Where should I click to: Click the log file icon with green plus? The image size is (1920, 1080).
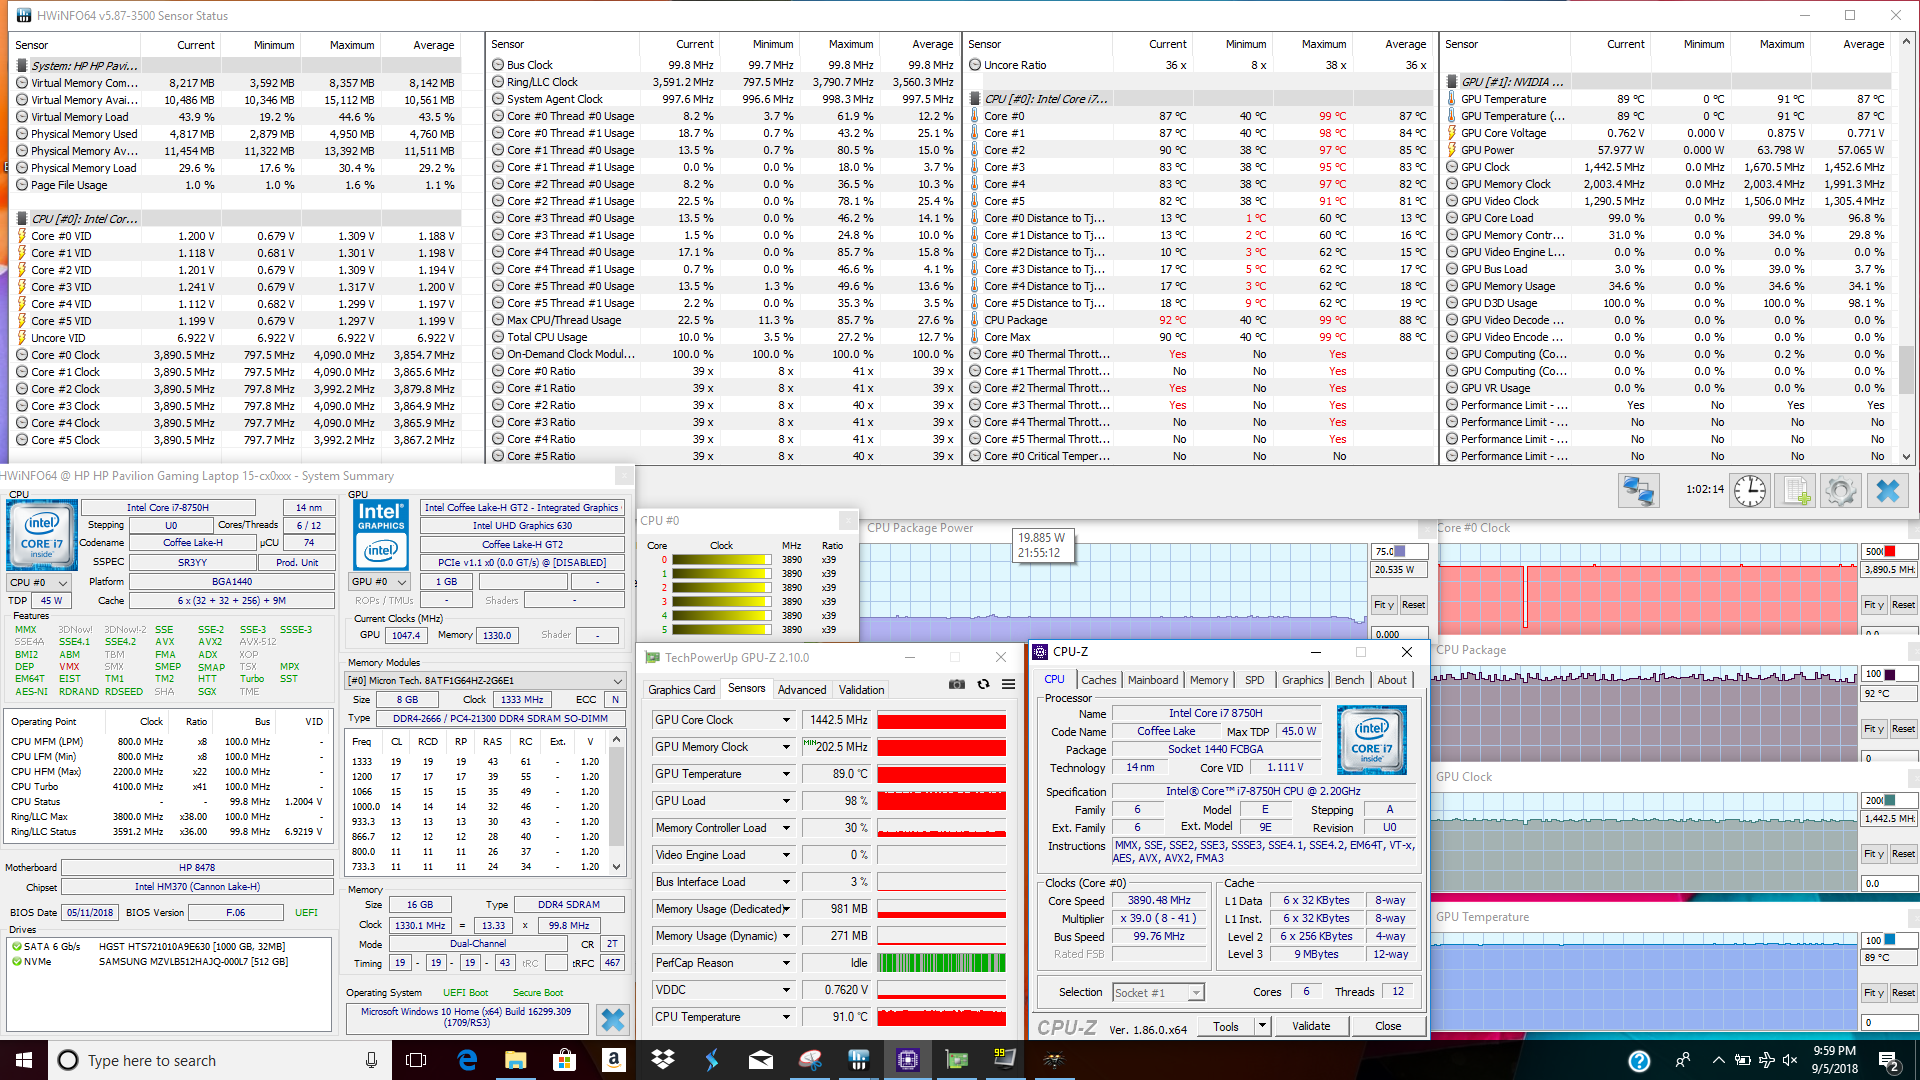[1796, 491]
